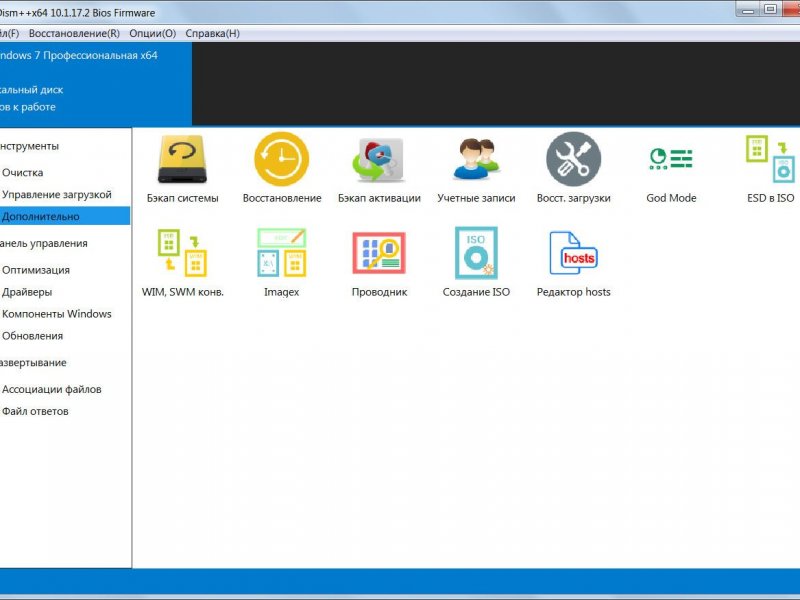Click the Бэкап системы label
This screenshot has height=600, width=800.
(182, 198)
